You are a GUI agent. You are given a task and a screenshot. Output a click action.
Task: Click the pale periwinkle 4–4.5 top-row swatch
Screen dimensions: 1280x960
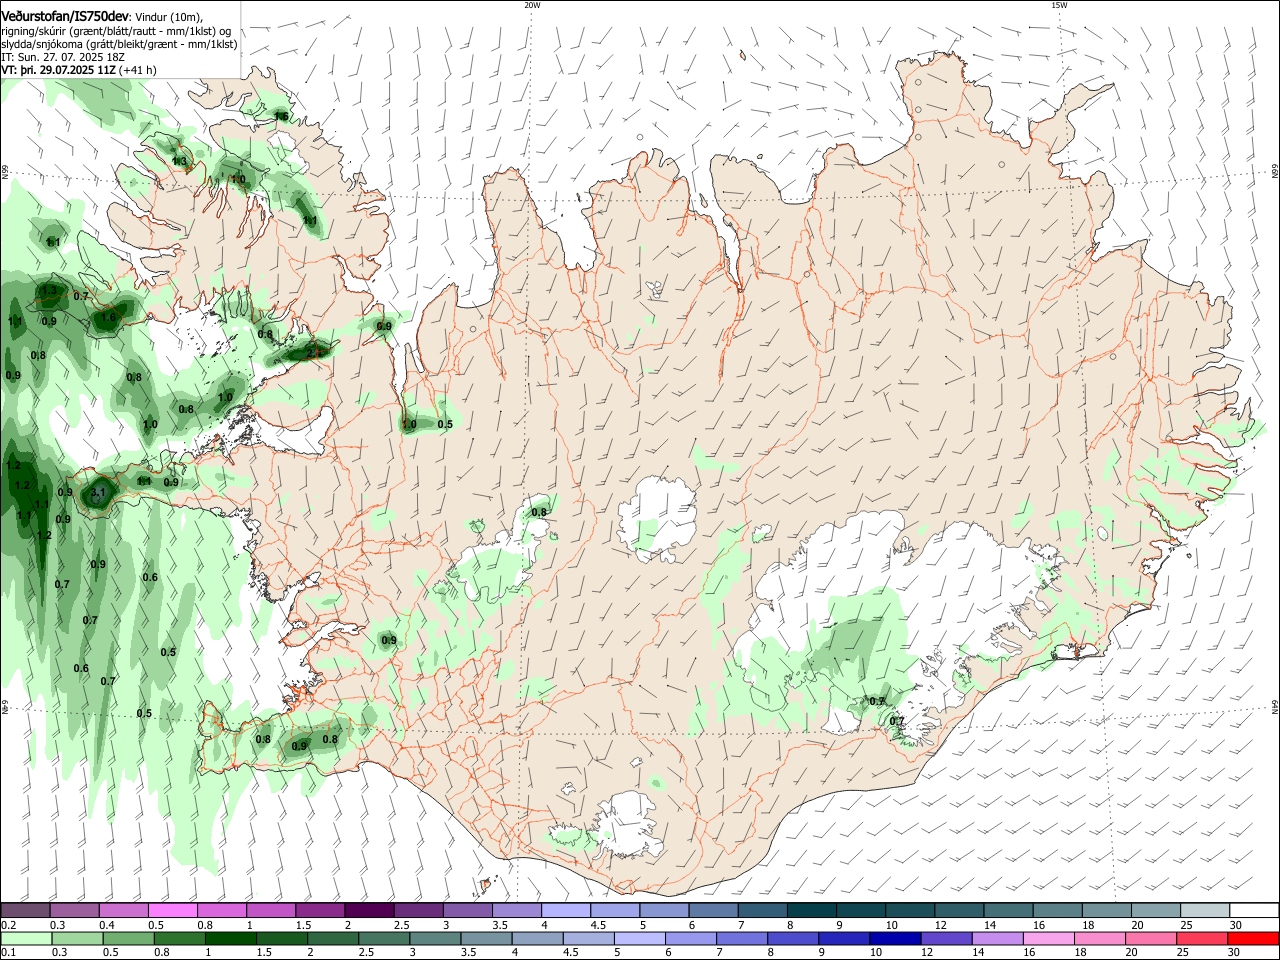[565, 911]
